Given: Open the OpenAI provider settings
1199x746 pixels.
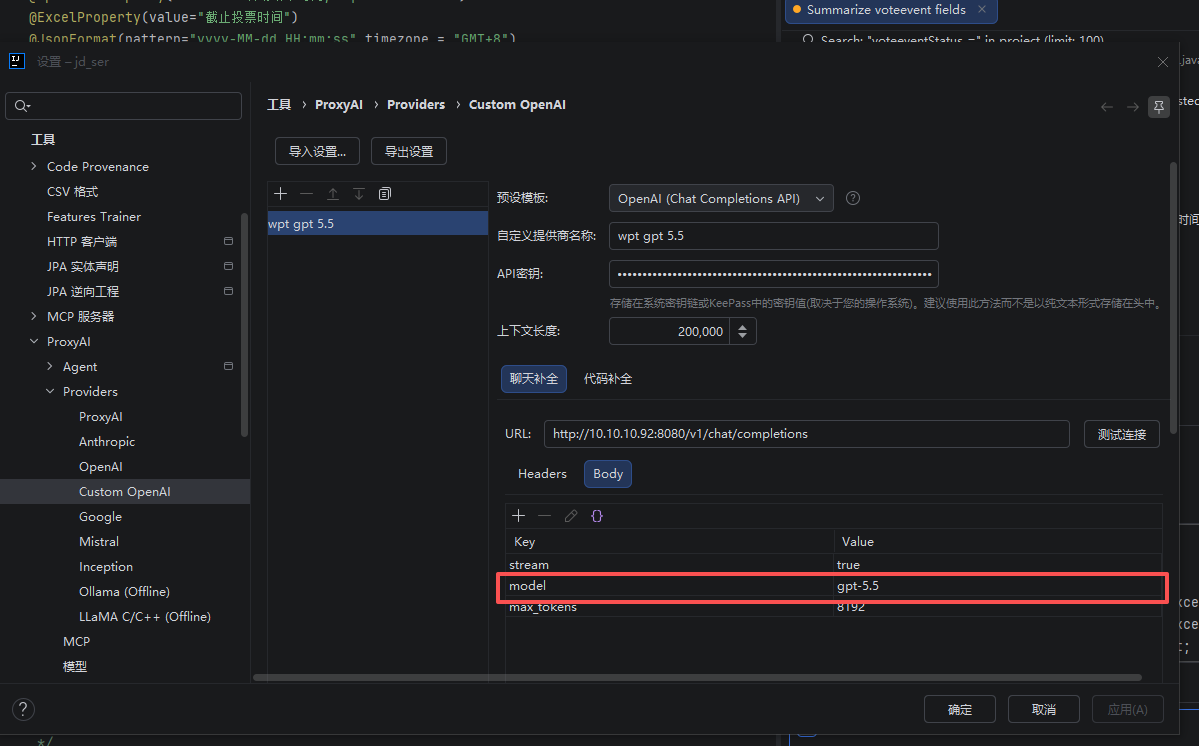Looking at the screenshot, I should pos(101,467).
